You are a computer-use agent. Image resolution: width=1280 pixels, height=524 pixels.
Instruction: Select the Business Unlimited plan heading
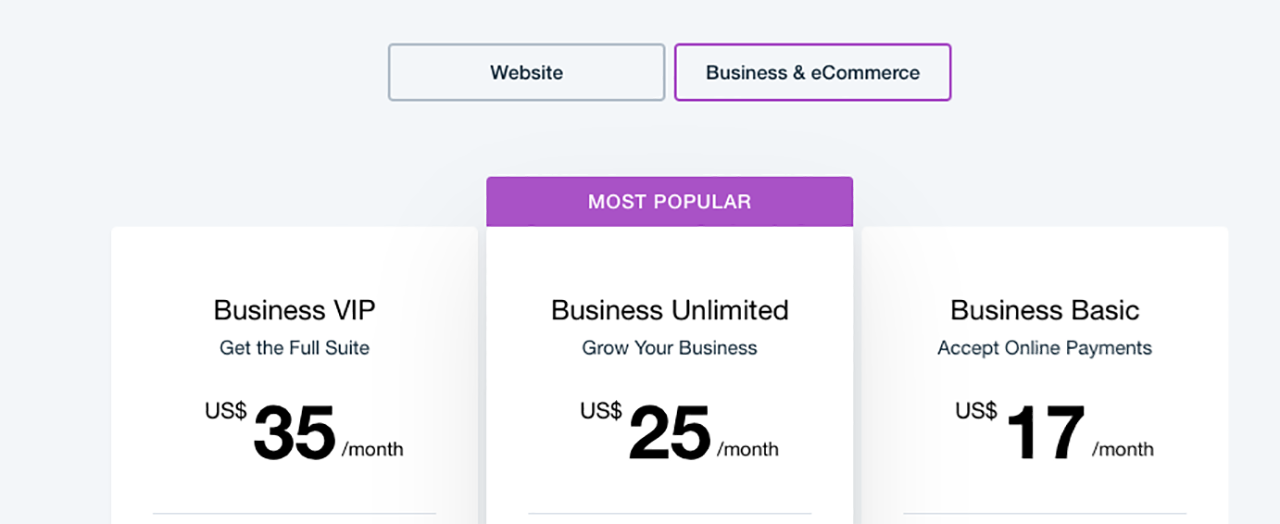[x=669, y=310]
